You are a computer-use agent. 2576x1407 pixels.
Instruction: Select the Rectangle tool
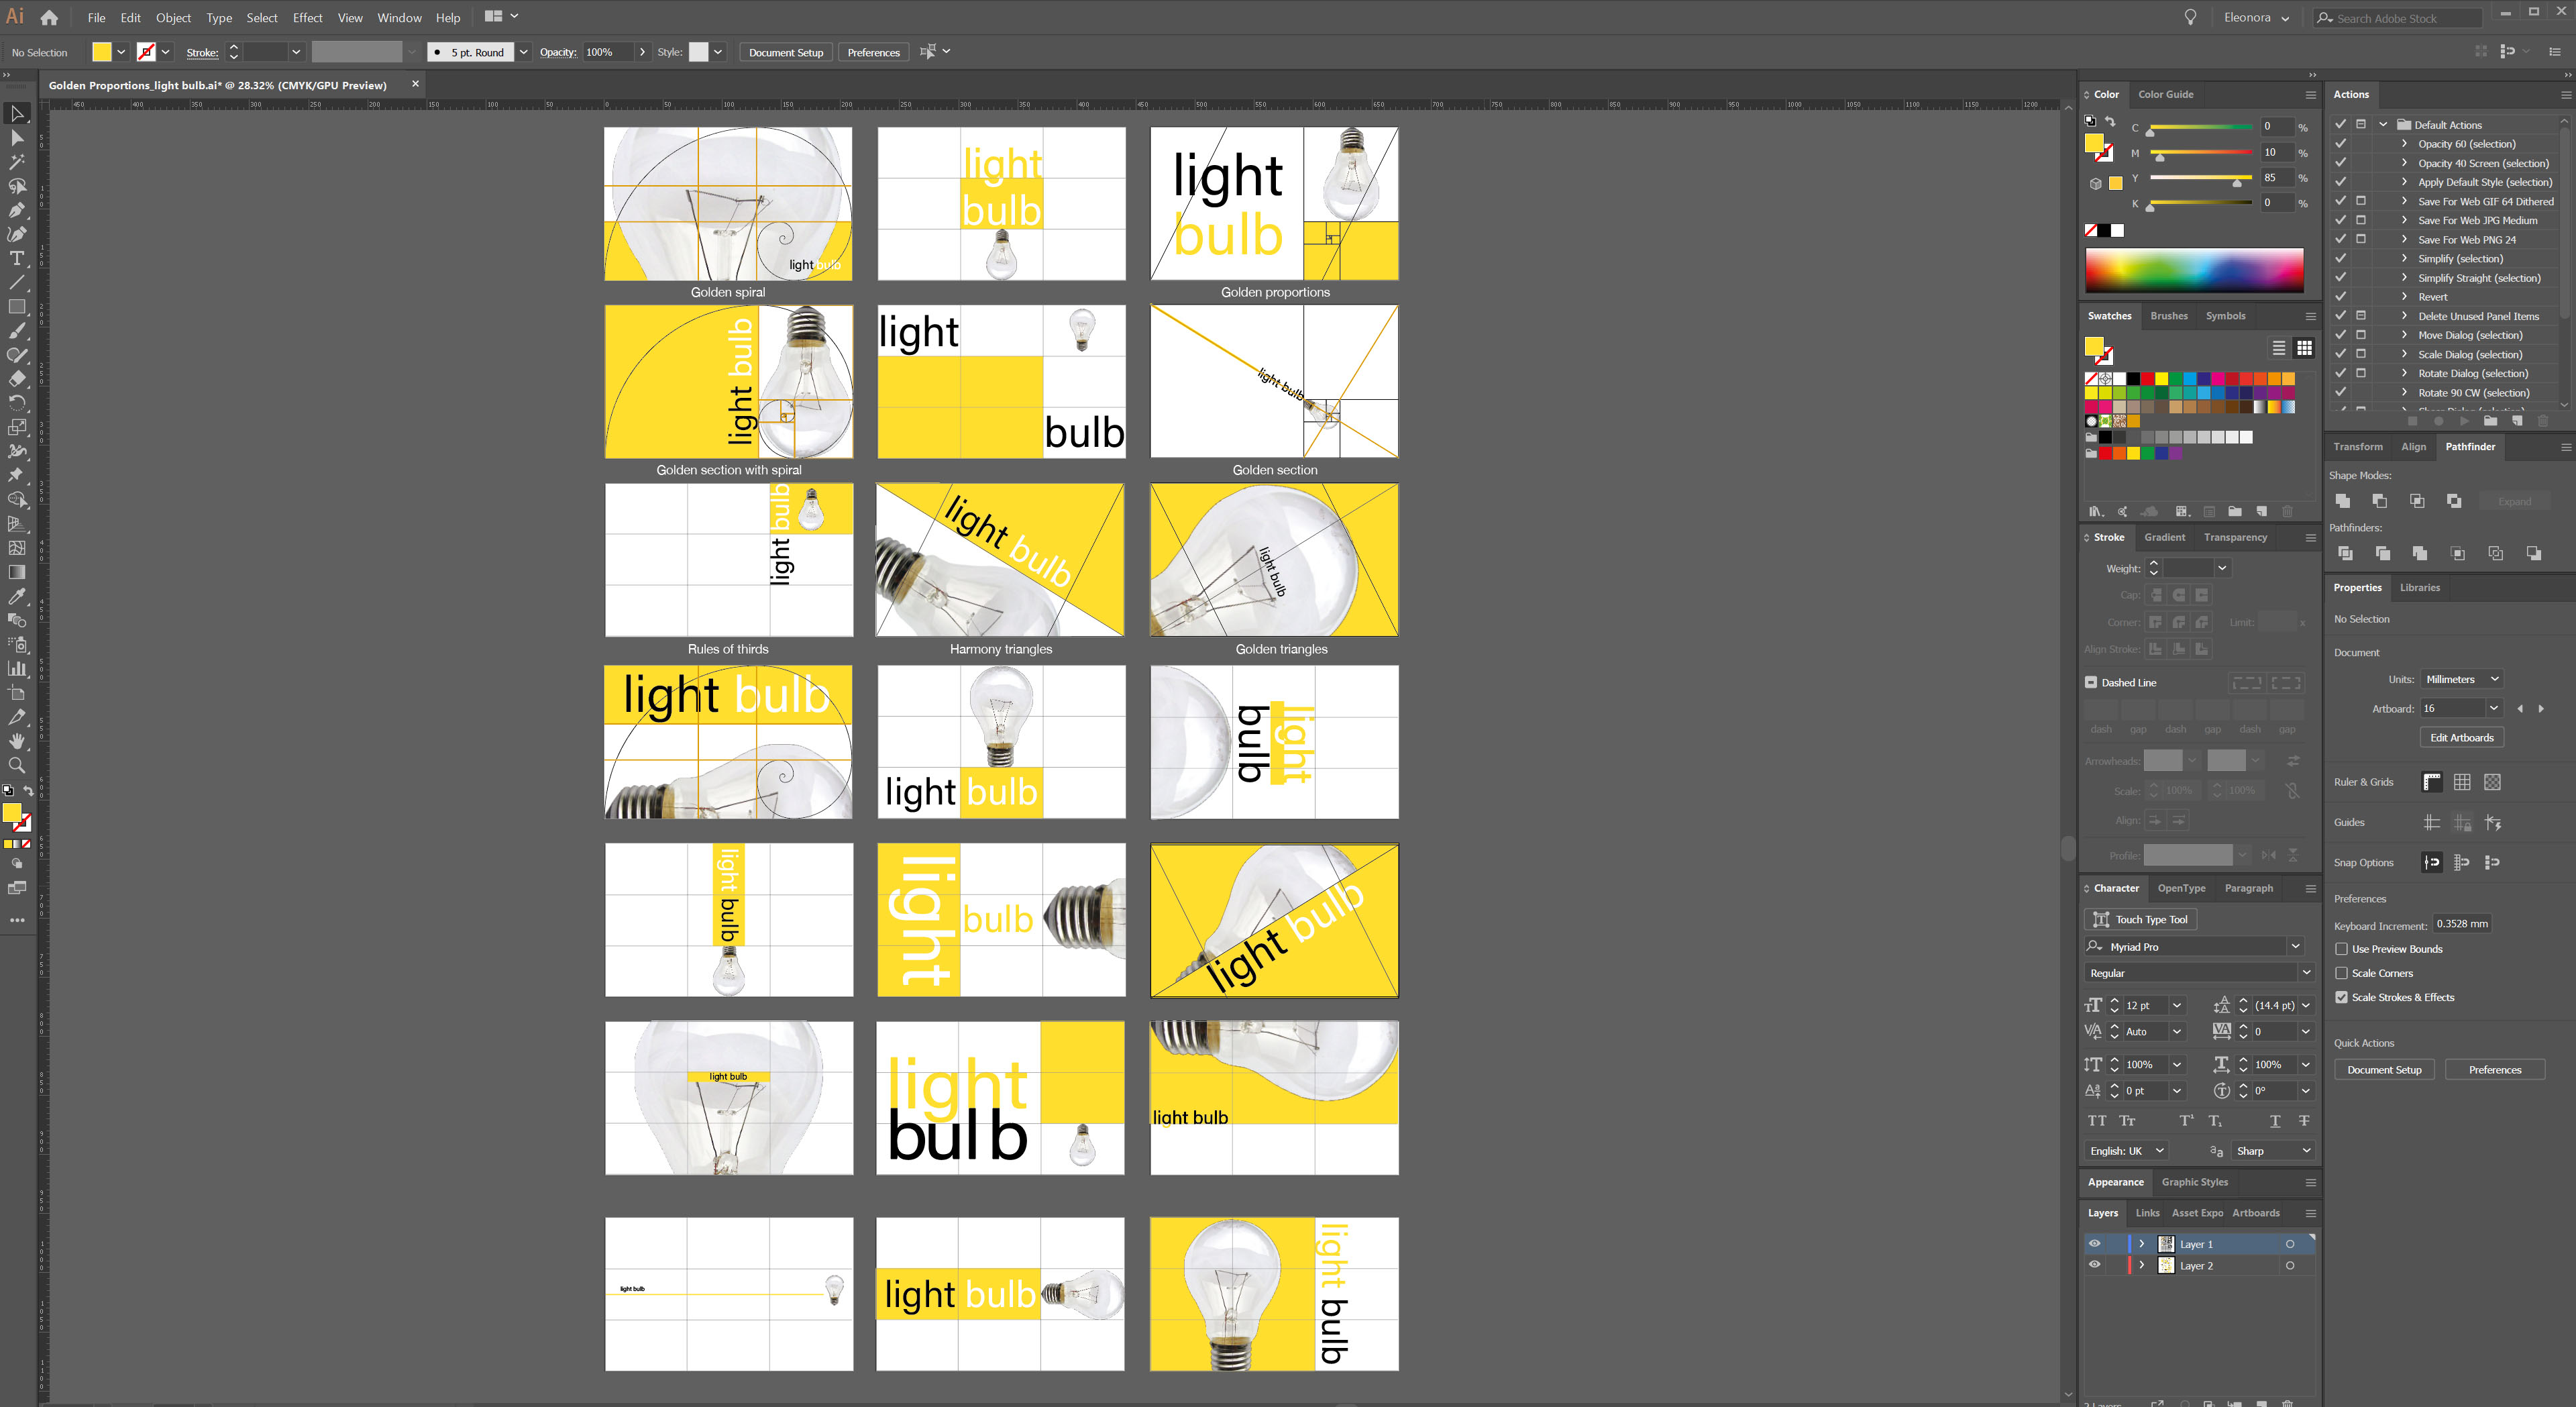pos(17,307)
